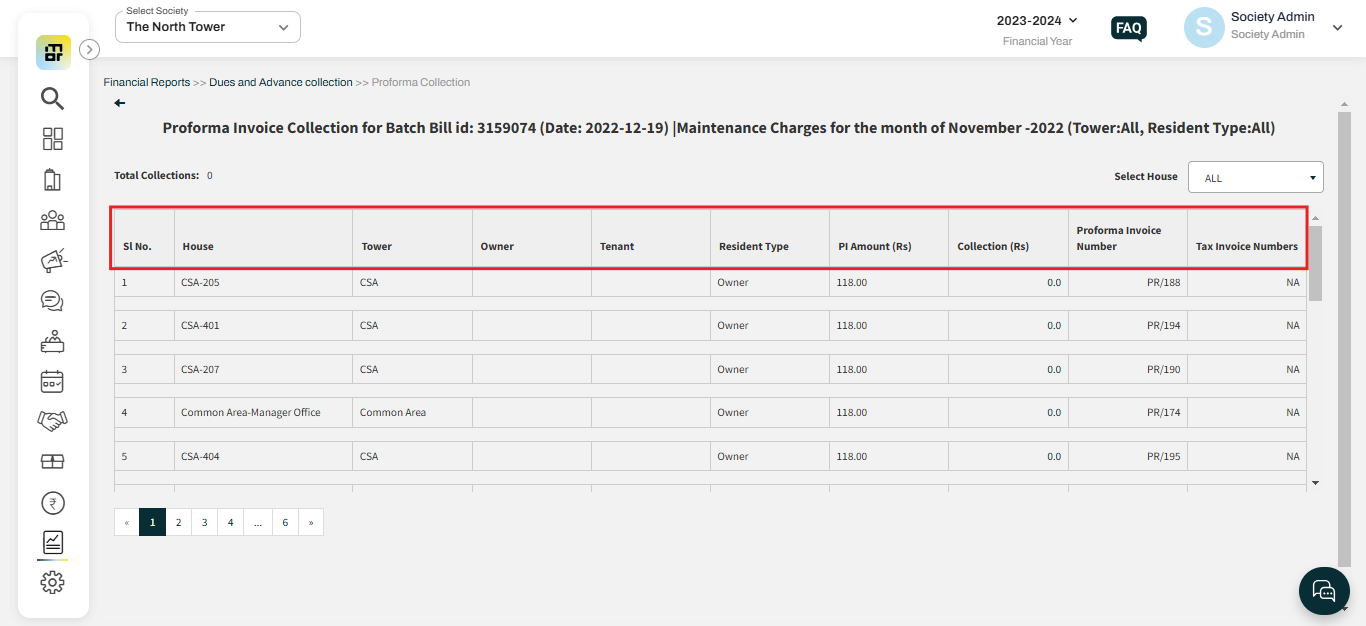The image size is (1366, 626).
Task: Expand the sidebar with the arrow toggle
Action: 89,49
